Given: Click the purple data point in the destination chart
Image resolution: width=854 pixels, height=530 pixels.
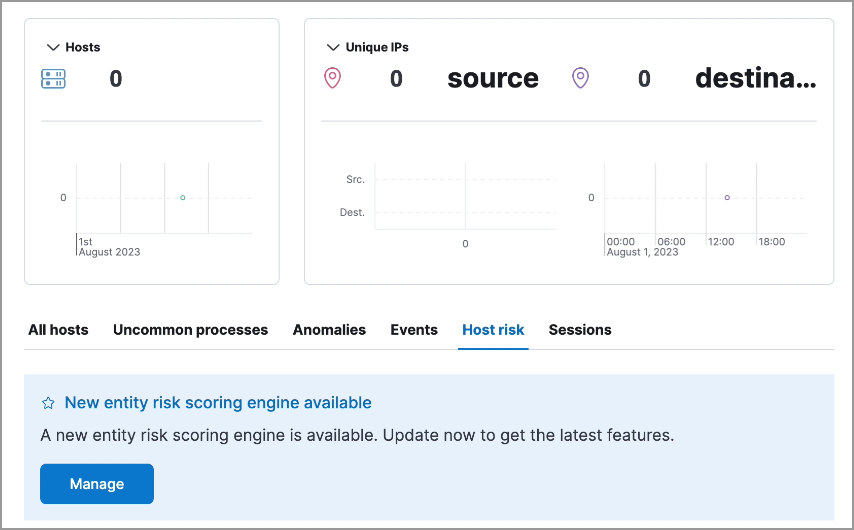Looking at the screenshot, I should tap(727, 198).
